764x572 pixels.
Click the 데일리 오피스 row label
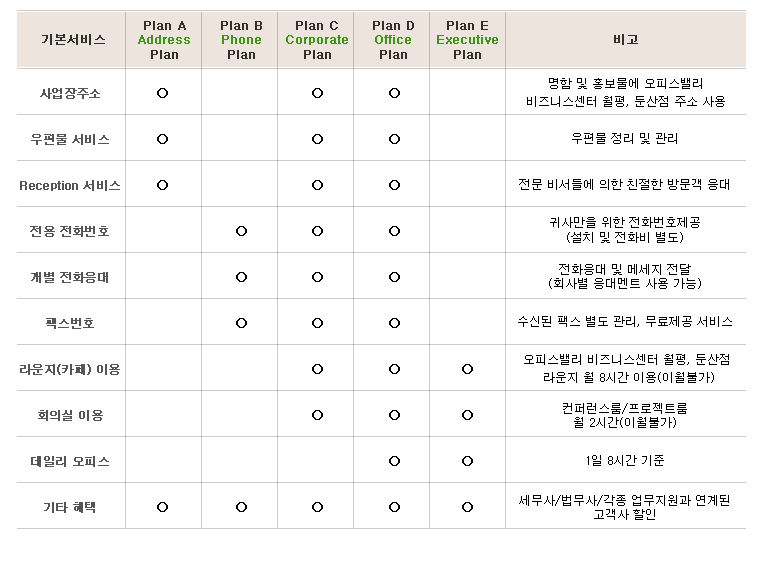[70, 461]
